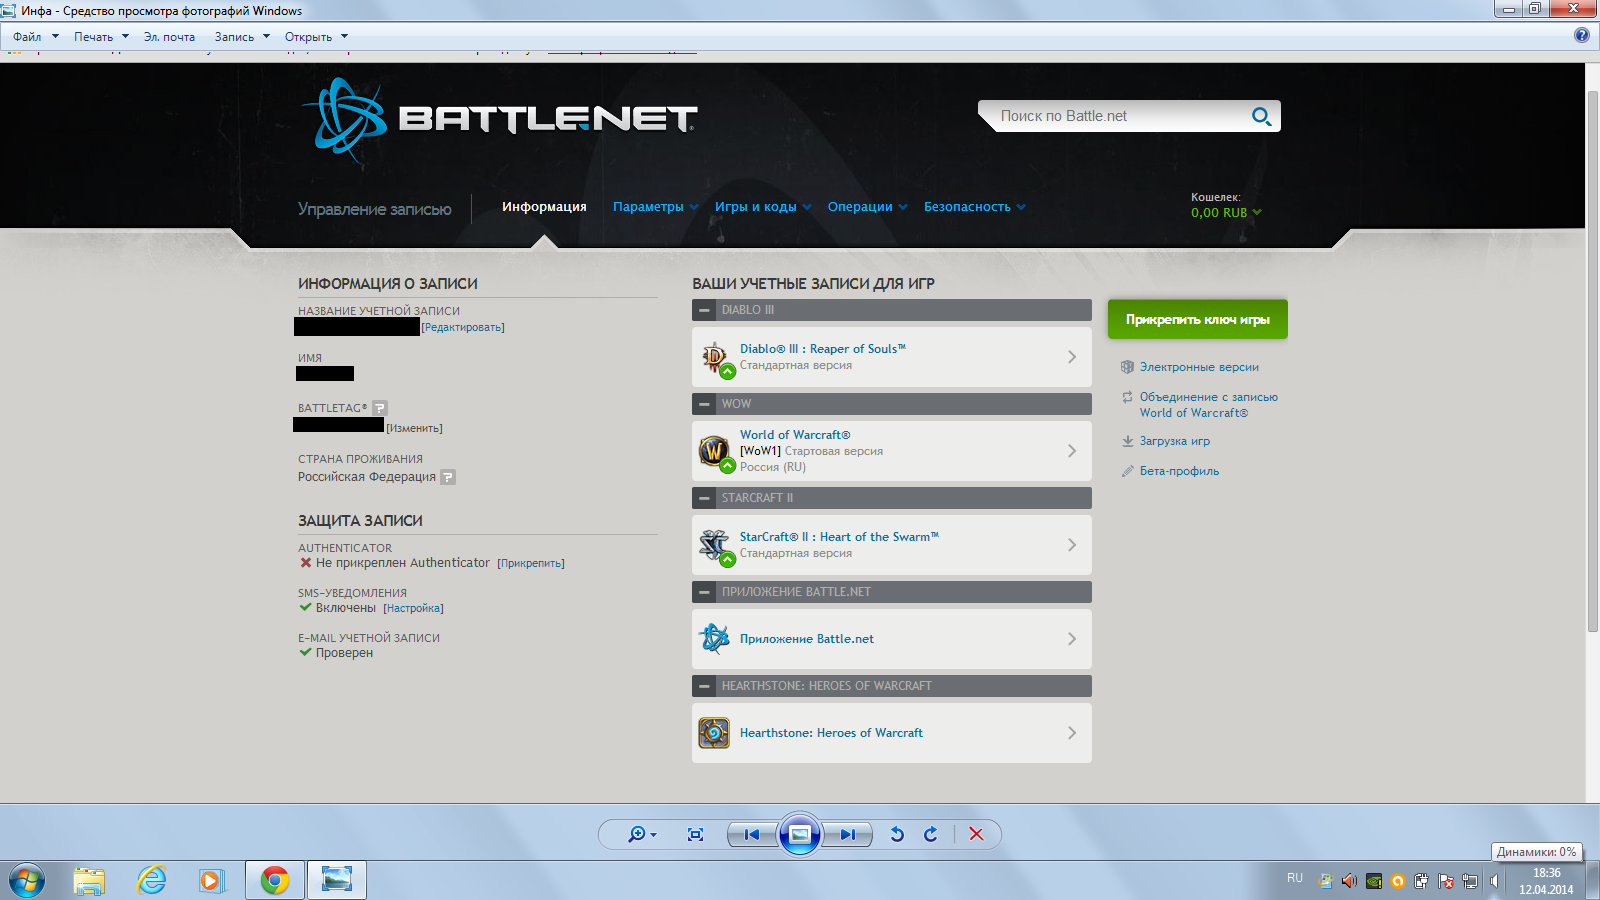1600x900 pixels.
Task: Click the StarCraft II game icon
Action: pos(714,545)
